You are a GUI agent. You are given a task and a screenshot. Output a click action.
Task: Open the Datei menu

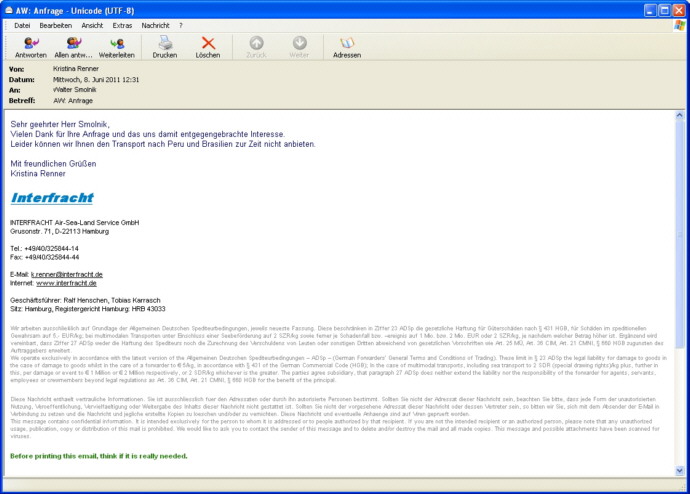[x=22, y=24]
